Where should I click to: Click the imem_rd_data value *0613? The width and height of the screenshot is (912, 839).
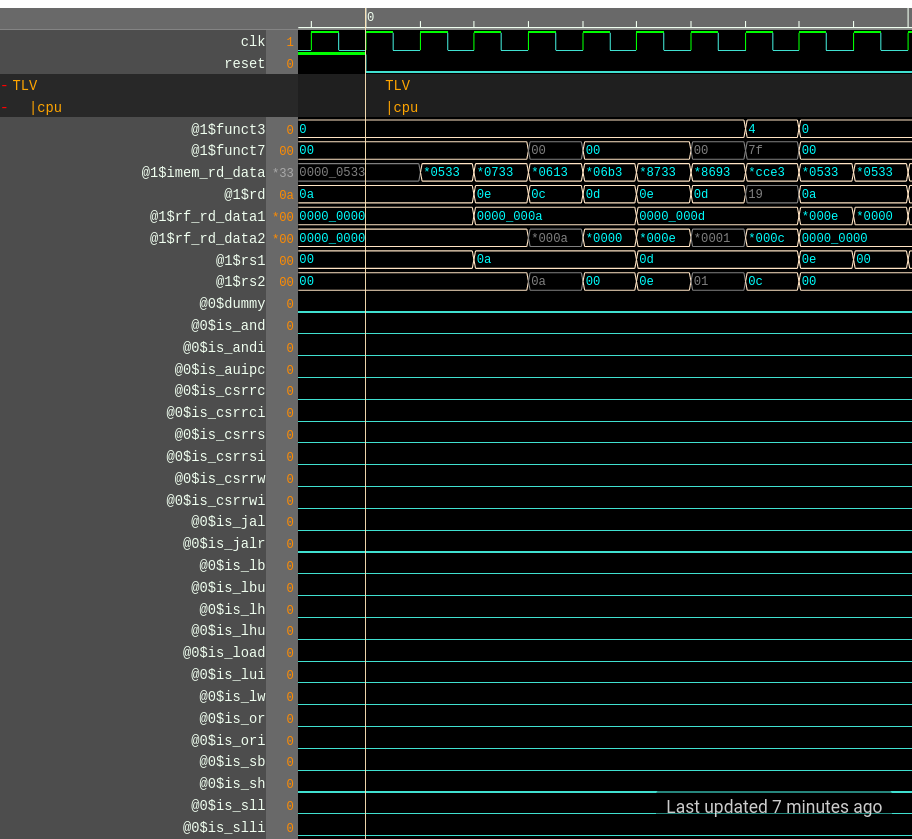555,173
